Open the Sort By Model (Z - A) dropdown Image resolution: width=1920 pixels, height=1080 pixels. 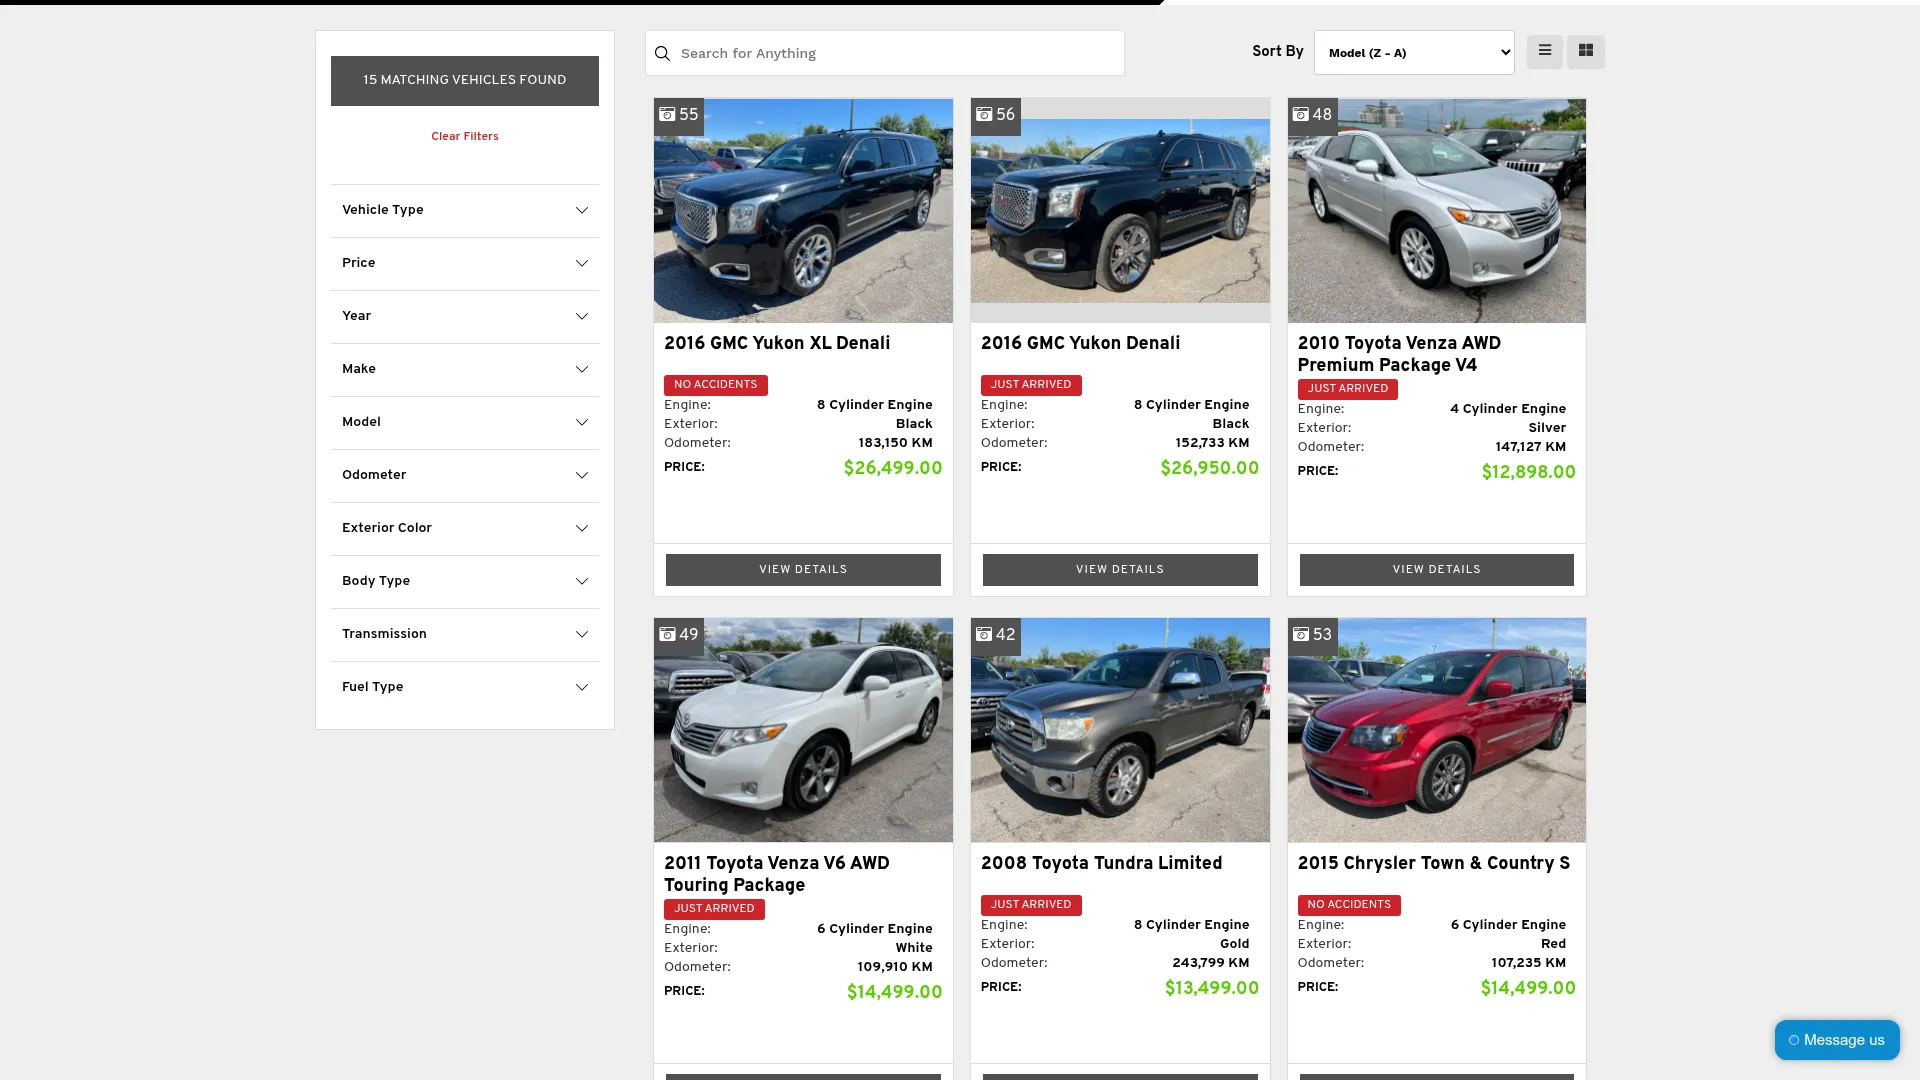[x=1414, y=52]
